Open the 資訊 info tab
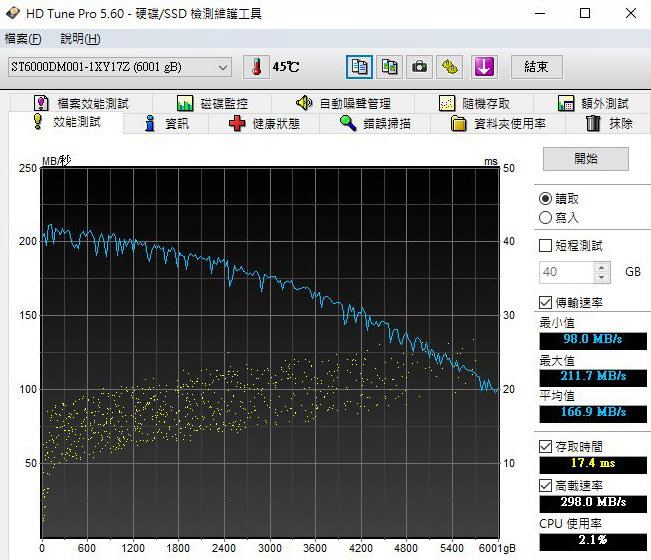The image size is (651, 560). pyautogui.click(x=166, y=124)
